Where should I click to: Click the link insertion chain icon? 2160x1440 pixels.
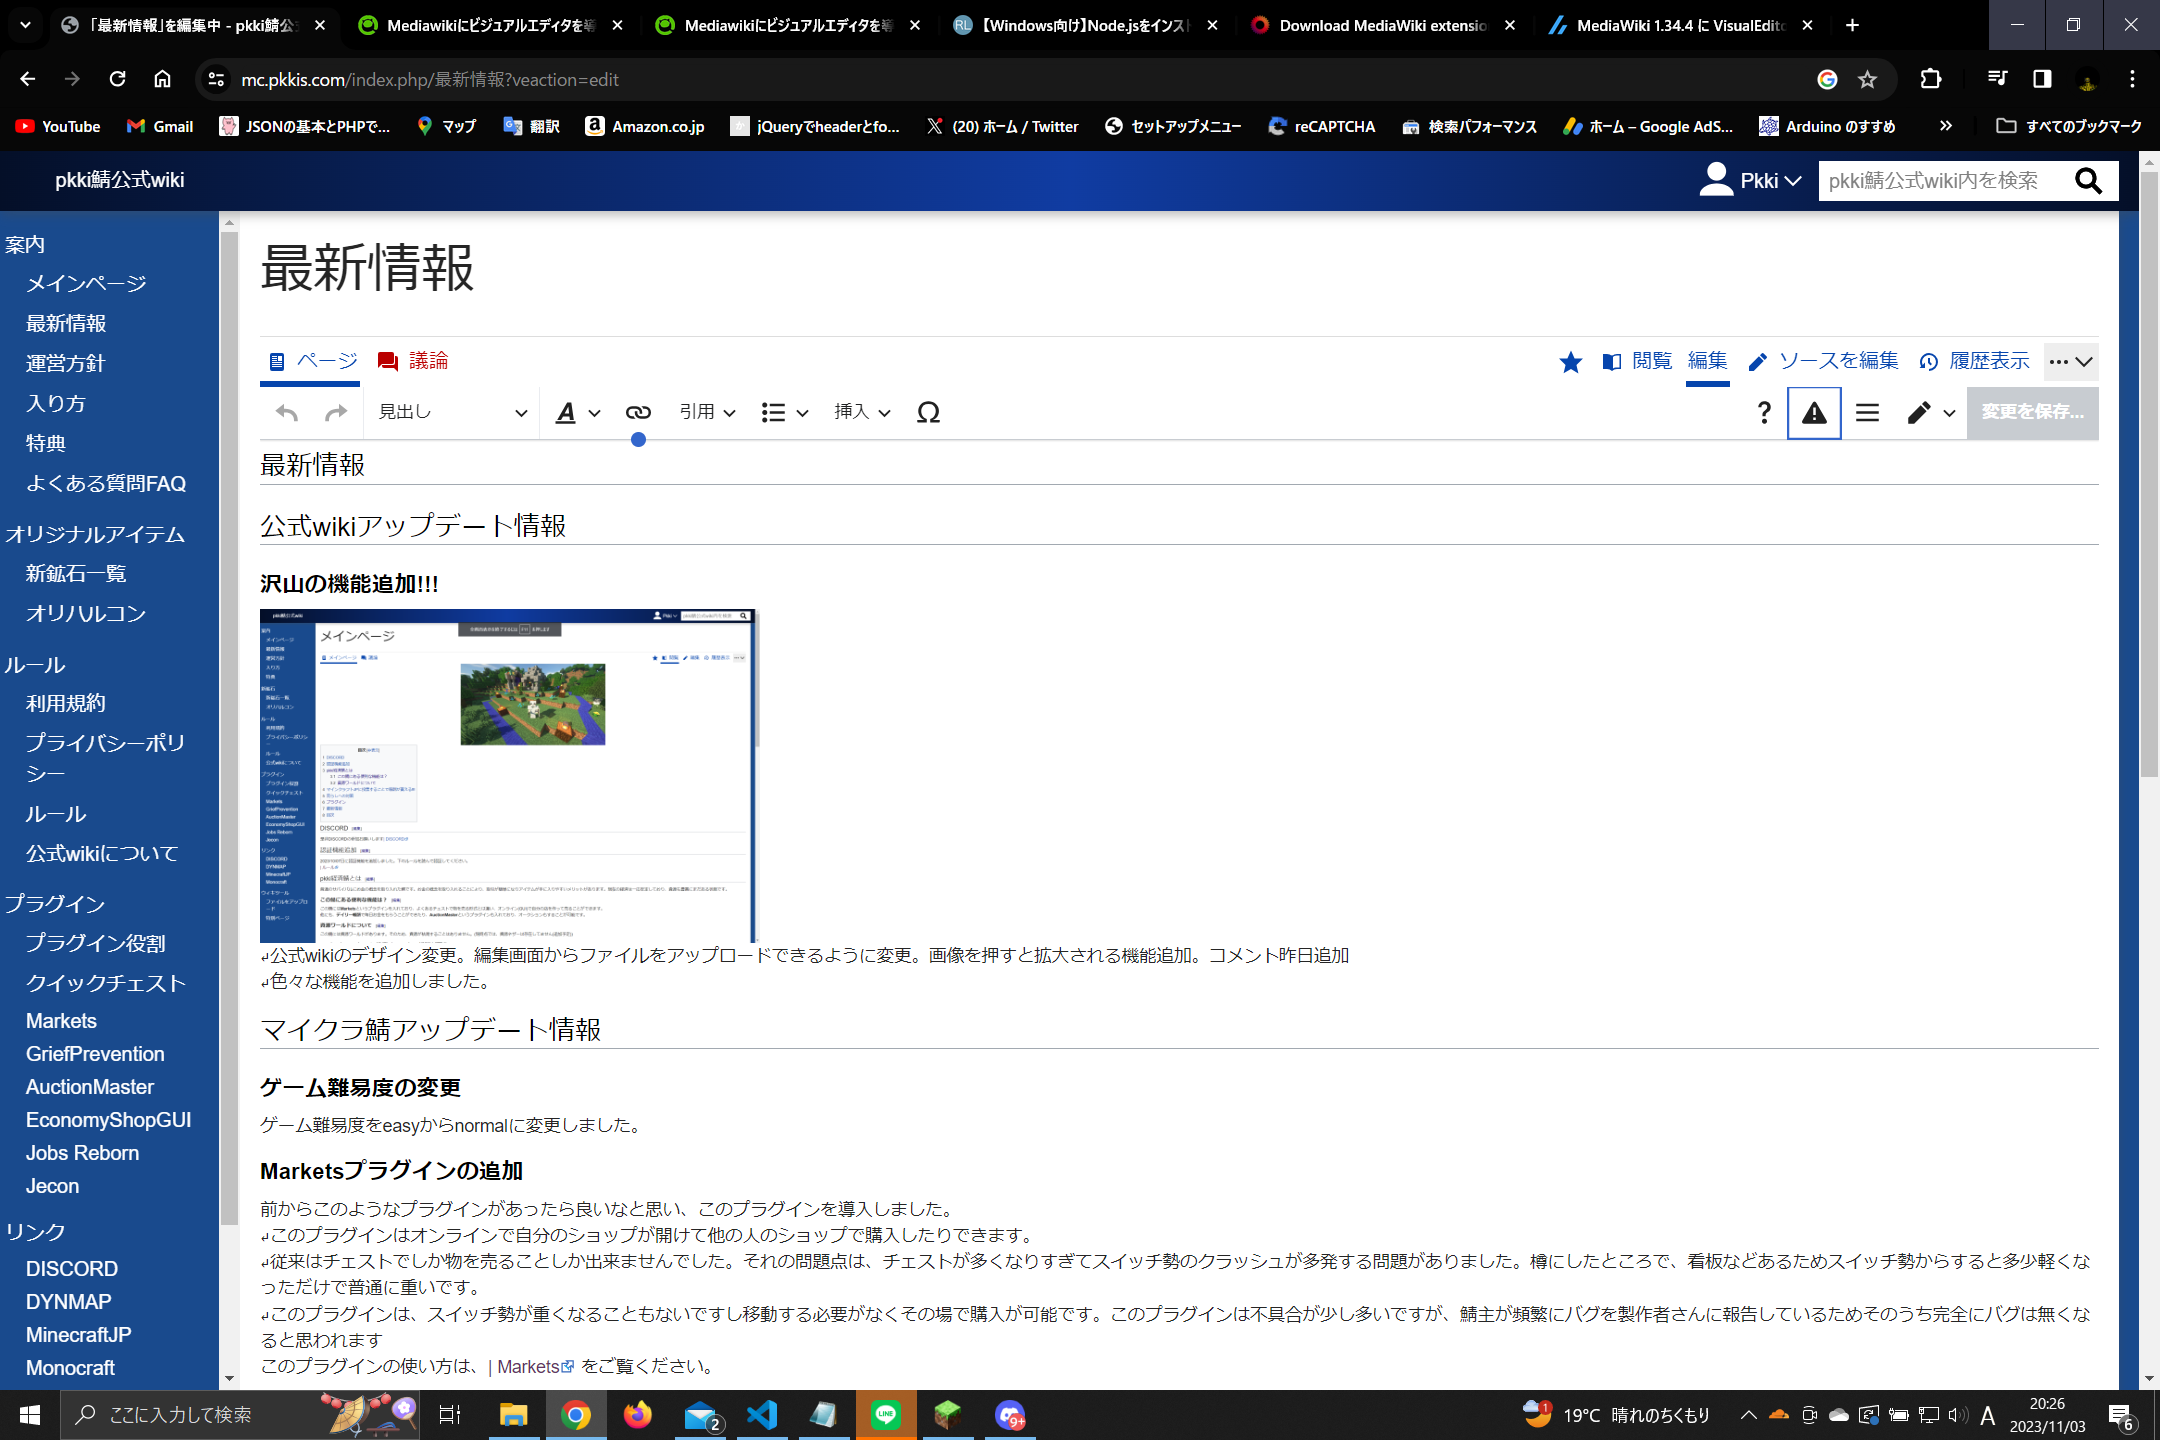click(638, 413)
